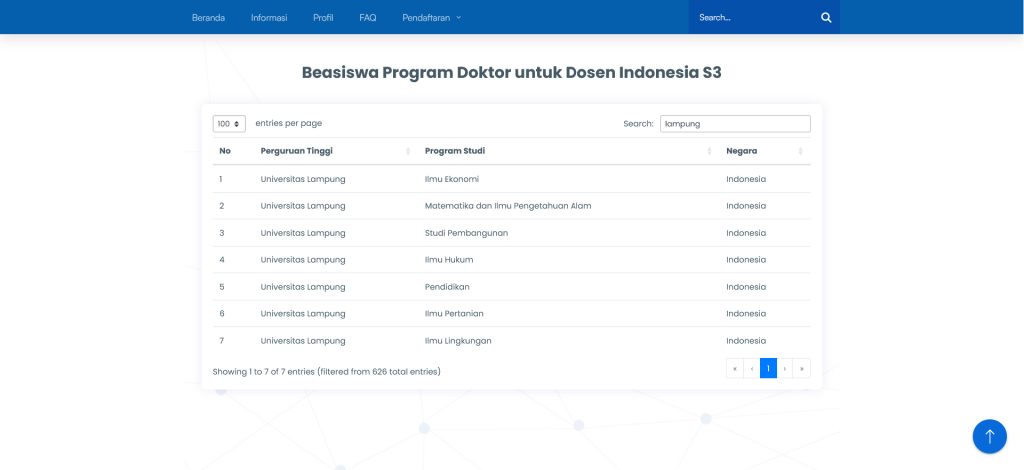Open the entries per page dropdown
Screen dimensions: 1024x470
click(x=229, y=124)
